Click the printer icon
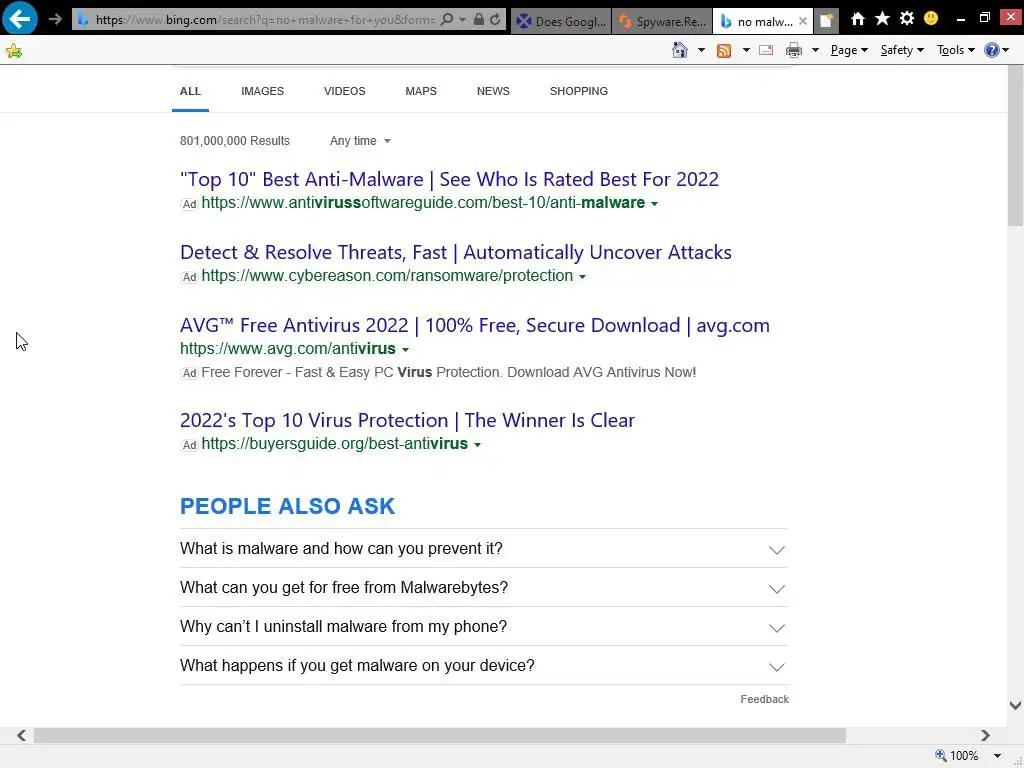Viewport: 1024px width, 768px height. click(793, 50)
